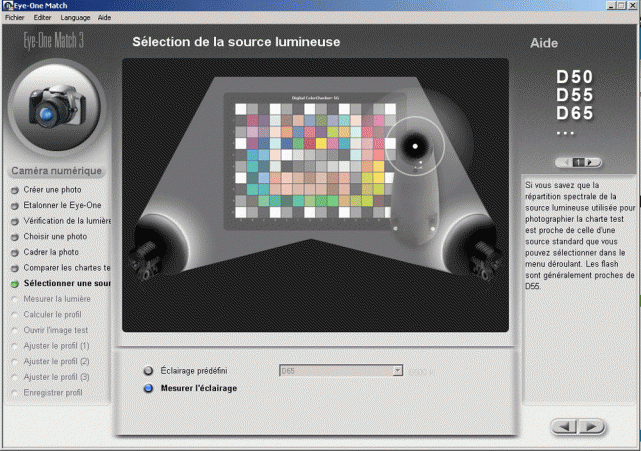
Task: Select the 'Etalonner le Eye-One' step label
Action: tap(62, 205)
